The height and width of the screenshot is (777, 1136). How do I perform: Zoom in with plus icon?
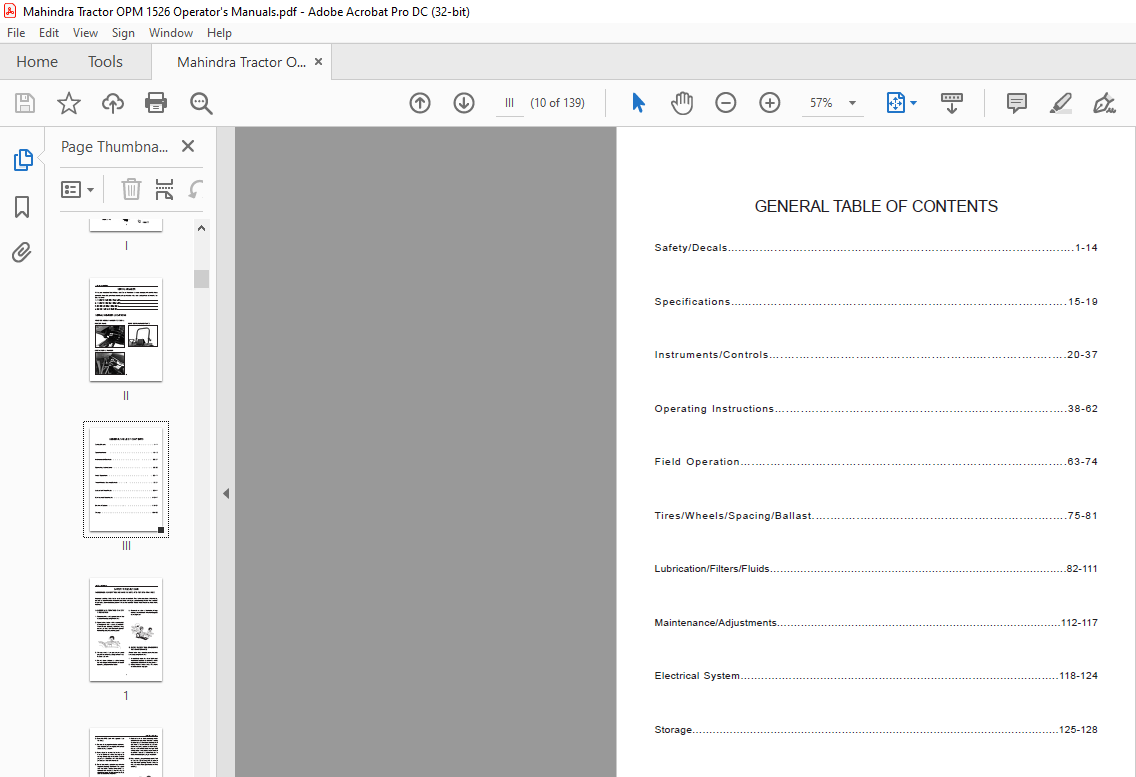(x=769, y=103)
